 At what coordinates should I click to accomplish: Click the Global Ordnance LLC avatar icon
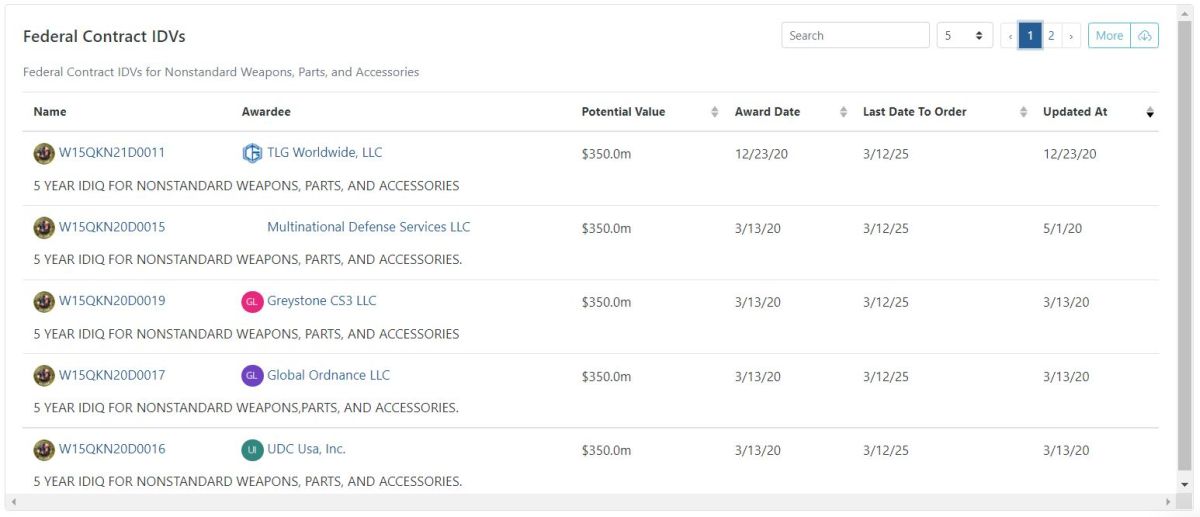click(252, 376)
